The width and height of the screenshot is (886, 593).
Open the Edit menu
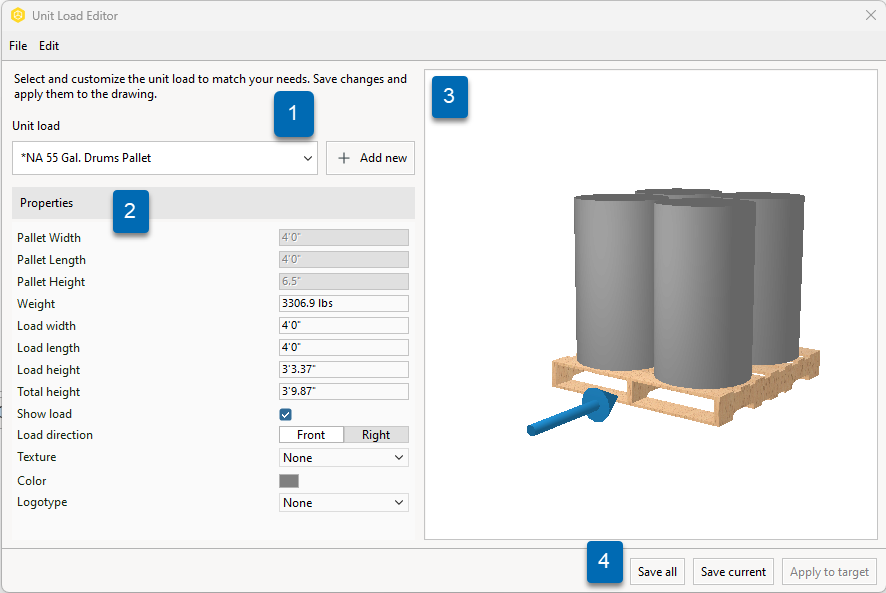pyautogui.click(x=49, y=46)
